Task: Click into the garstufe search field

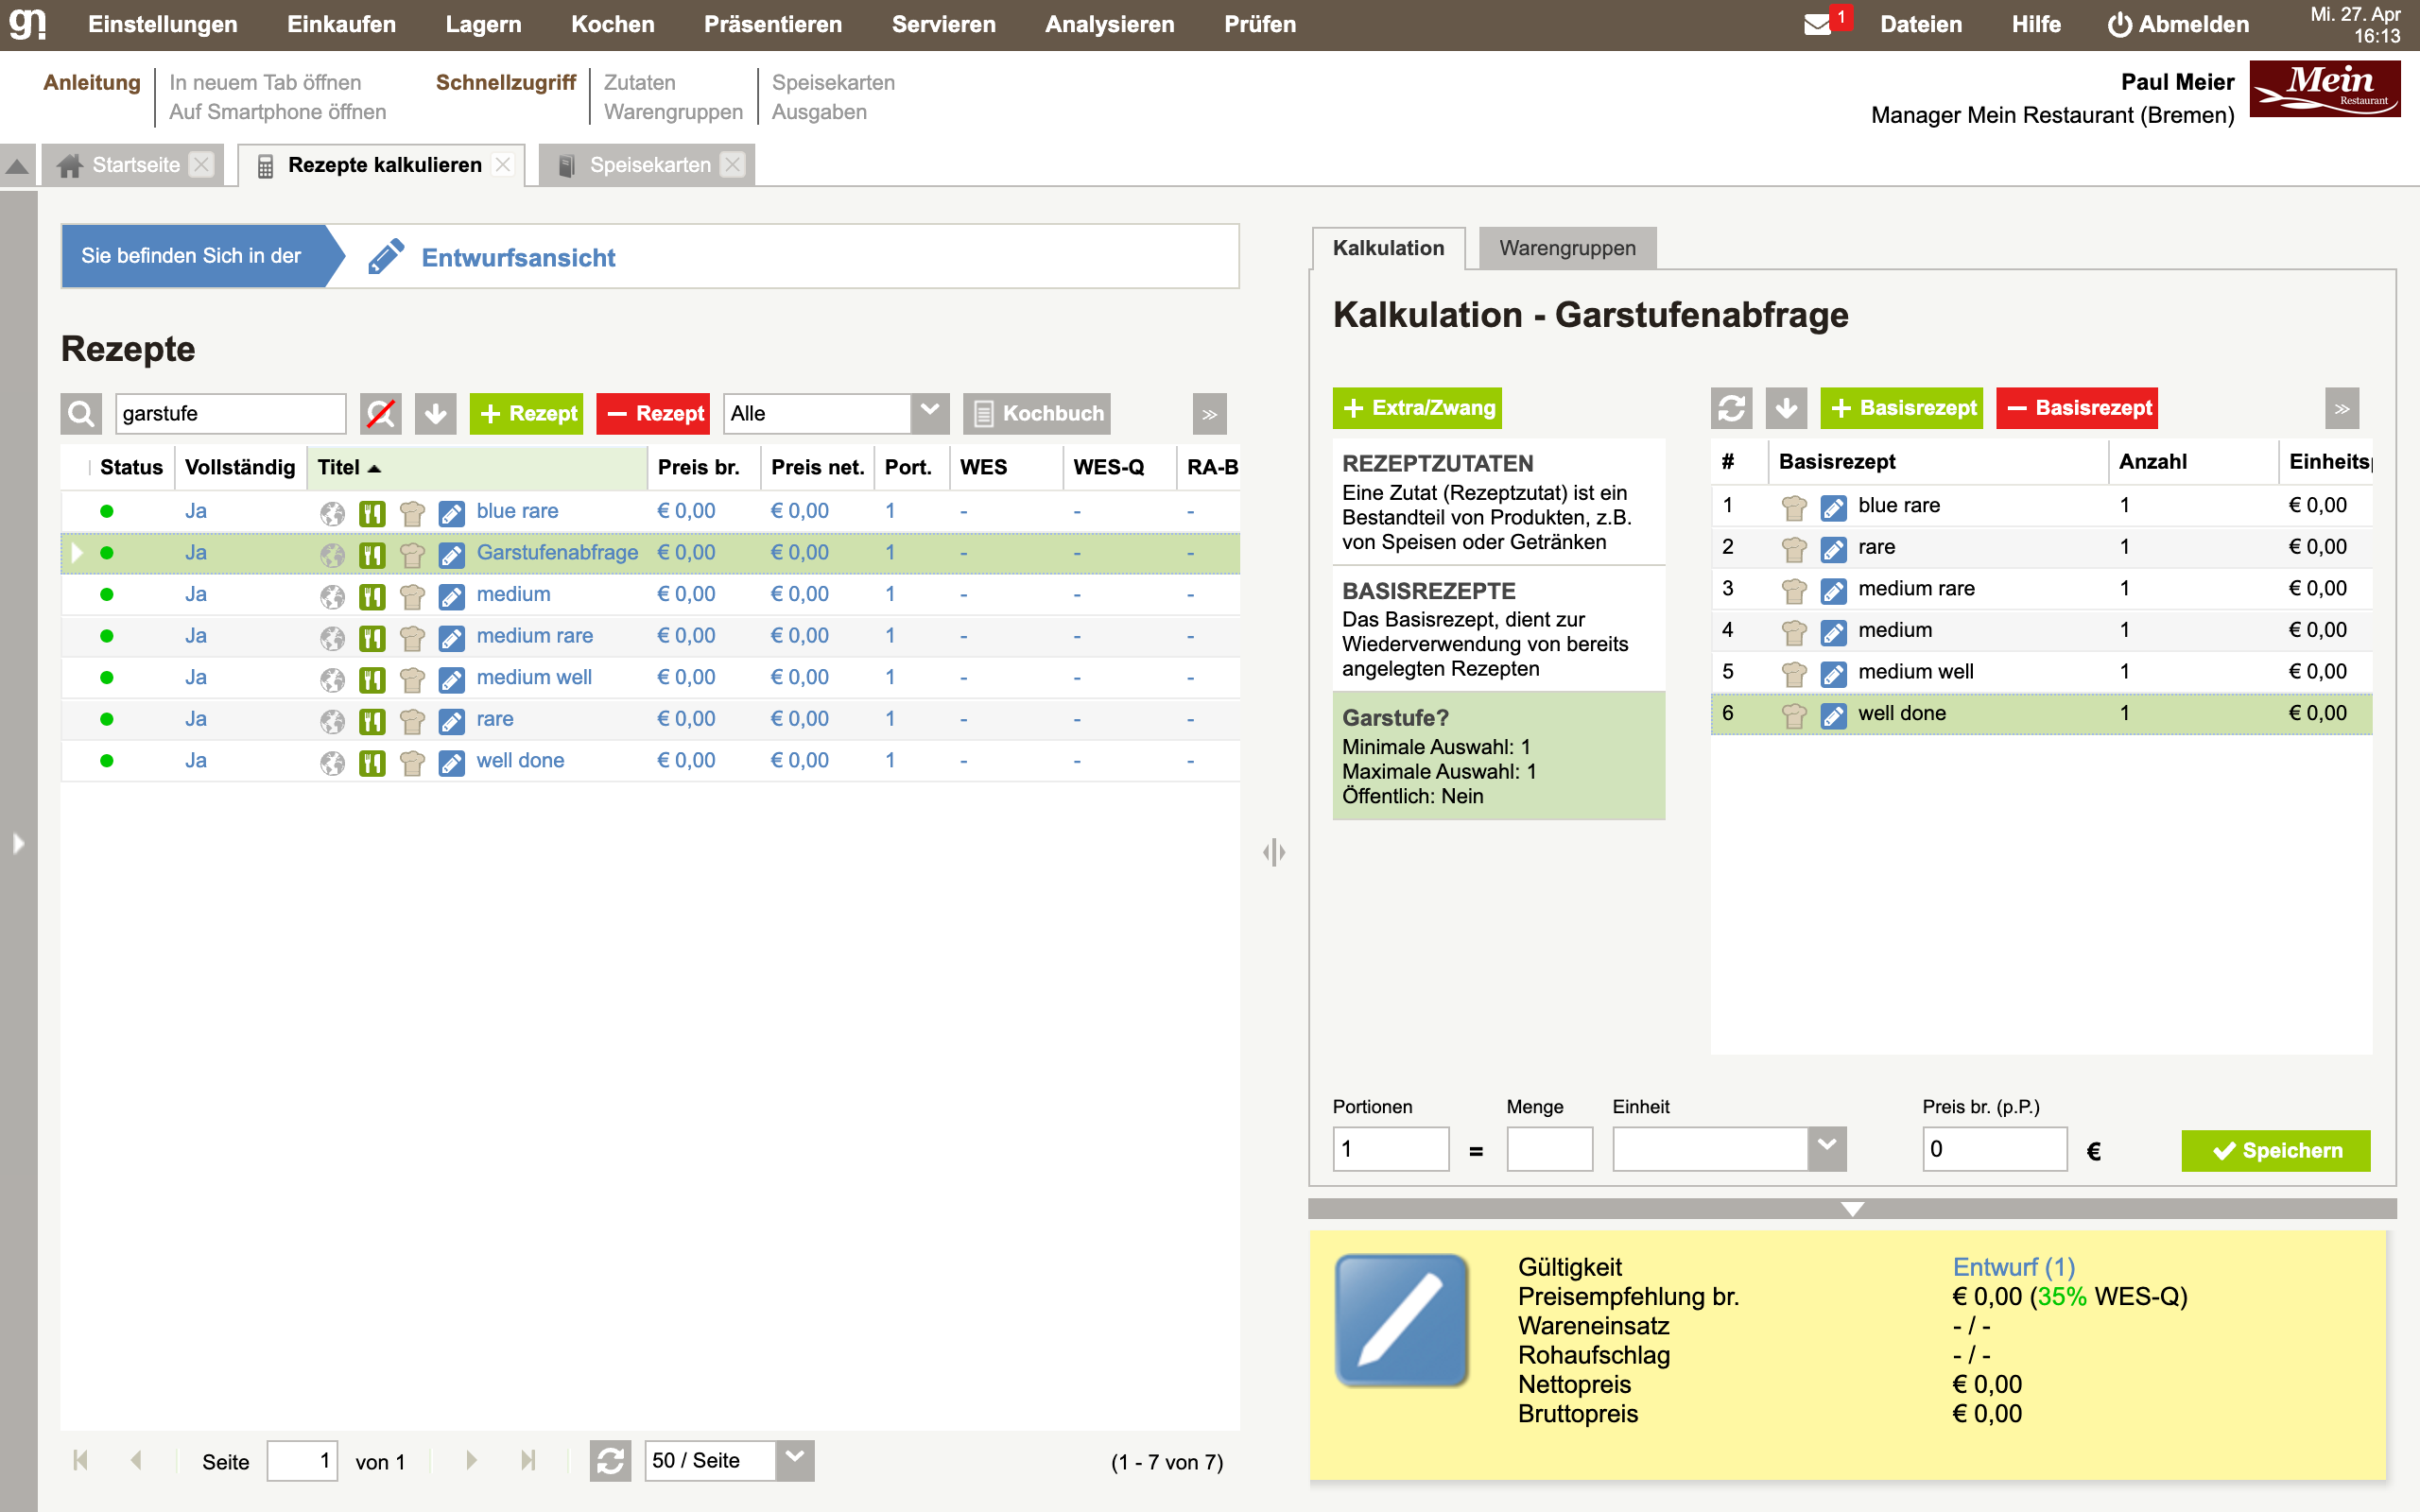Action: pos(231,413)
